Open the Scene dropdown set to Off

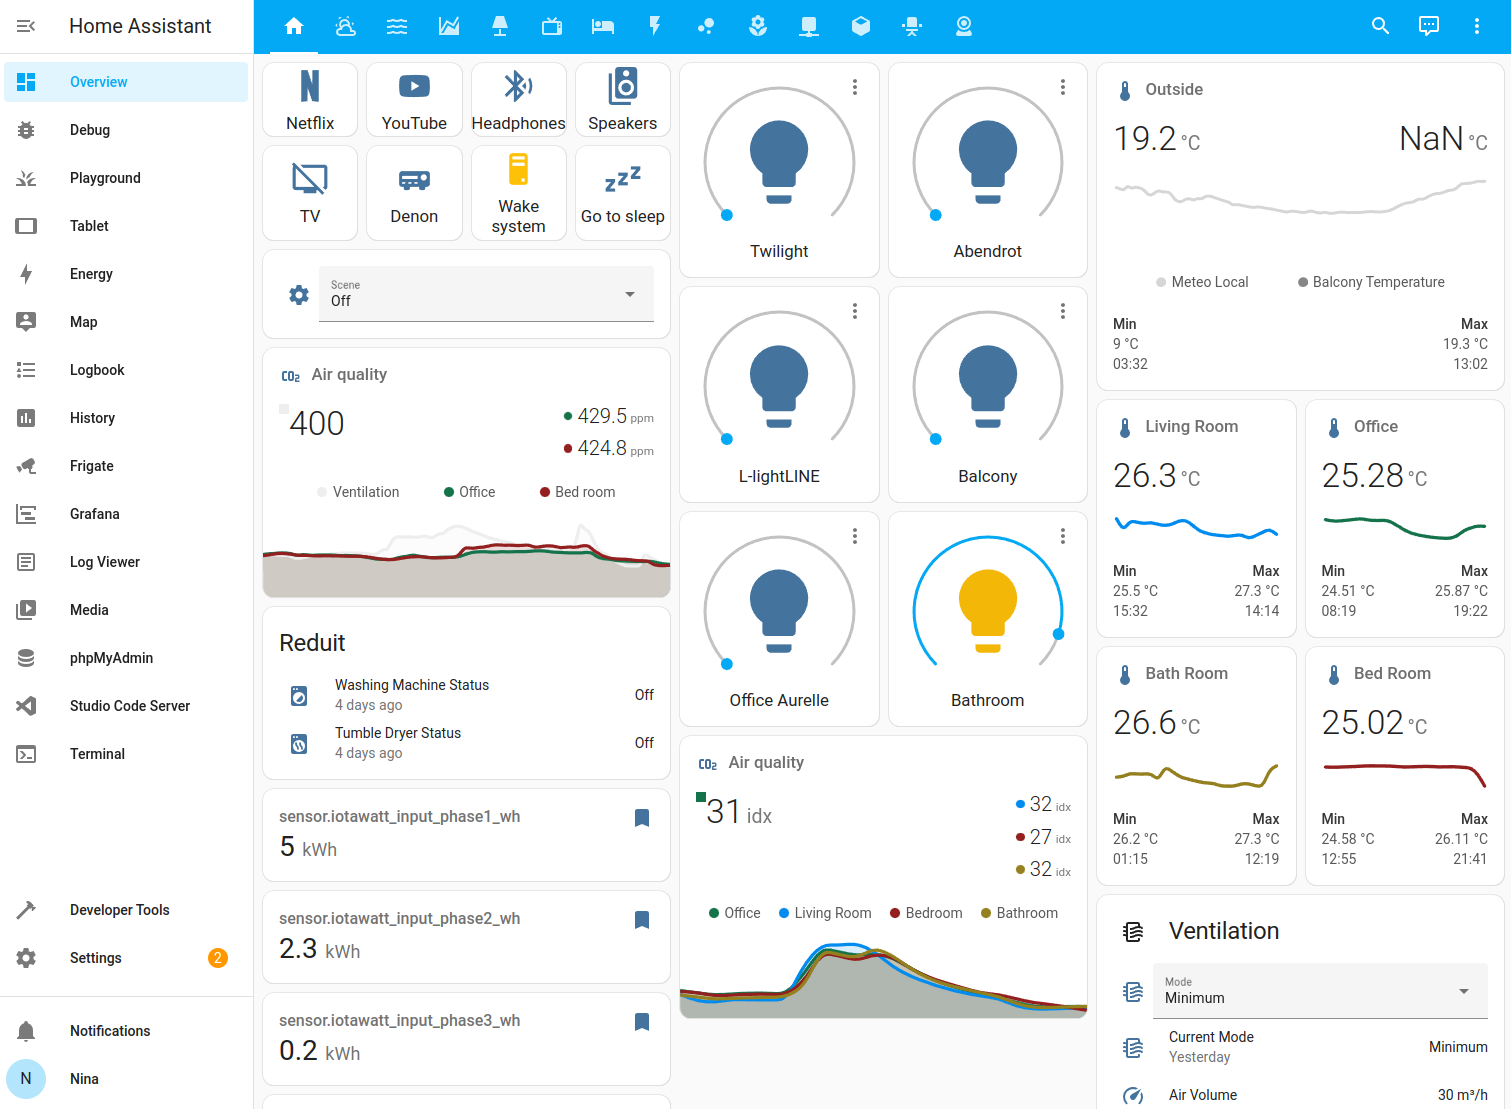486,294
